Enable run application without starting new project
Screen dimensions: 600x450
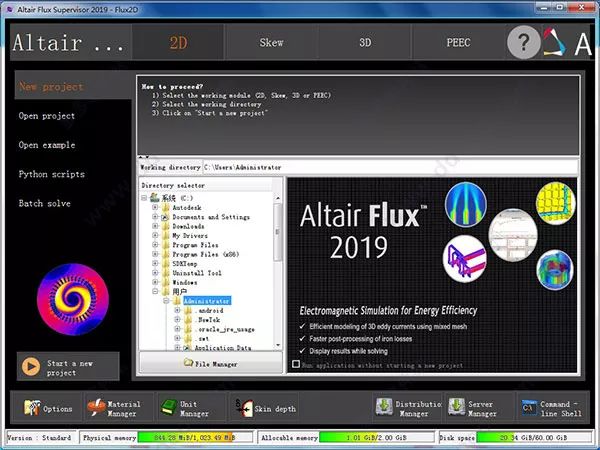click(x=295, y=365)
